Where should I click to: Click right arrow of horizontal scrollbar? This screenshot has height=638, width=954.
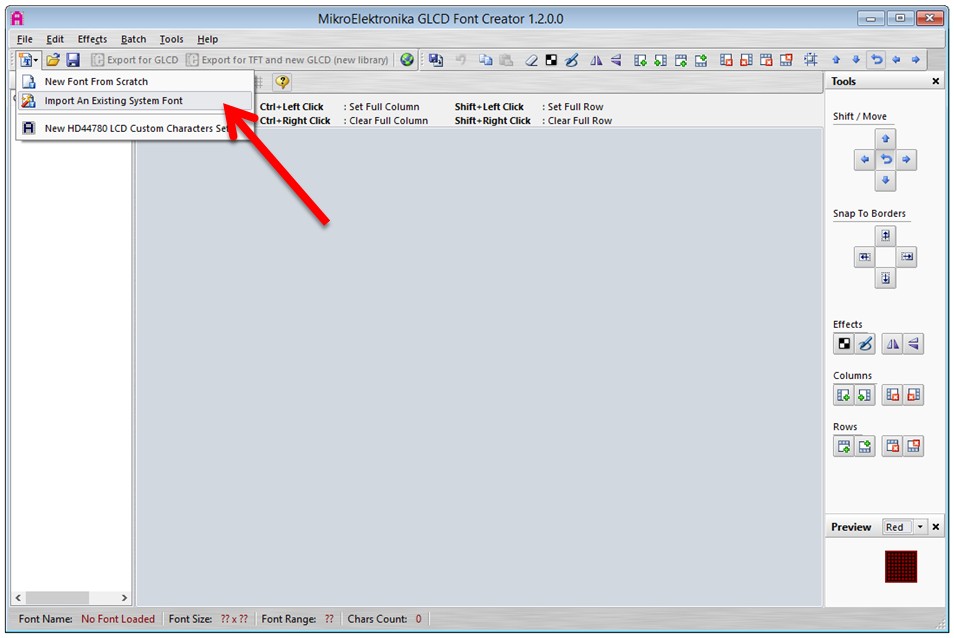(124, 598)
